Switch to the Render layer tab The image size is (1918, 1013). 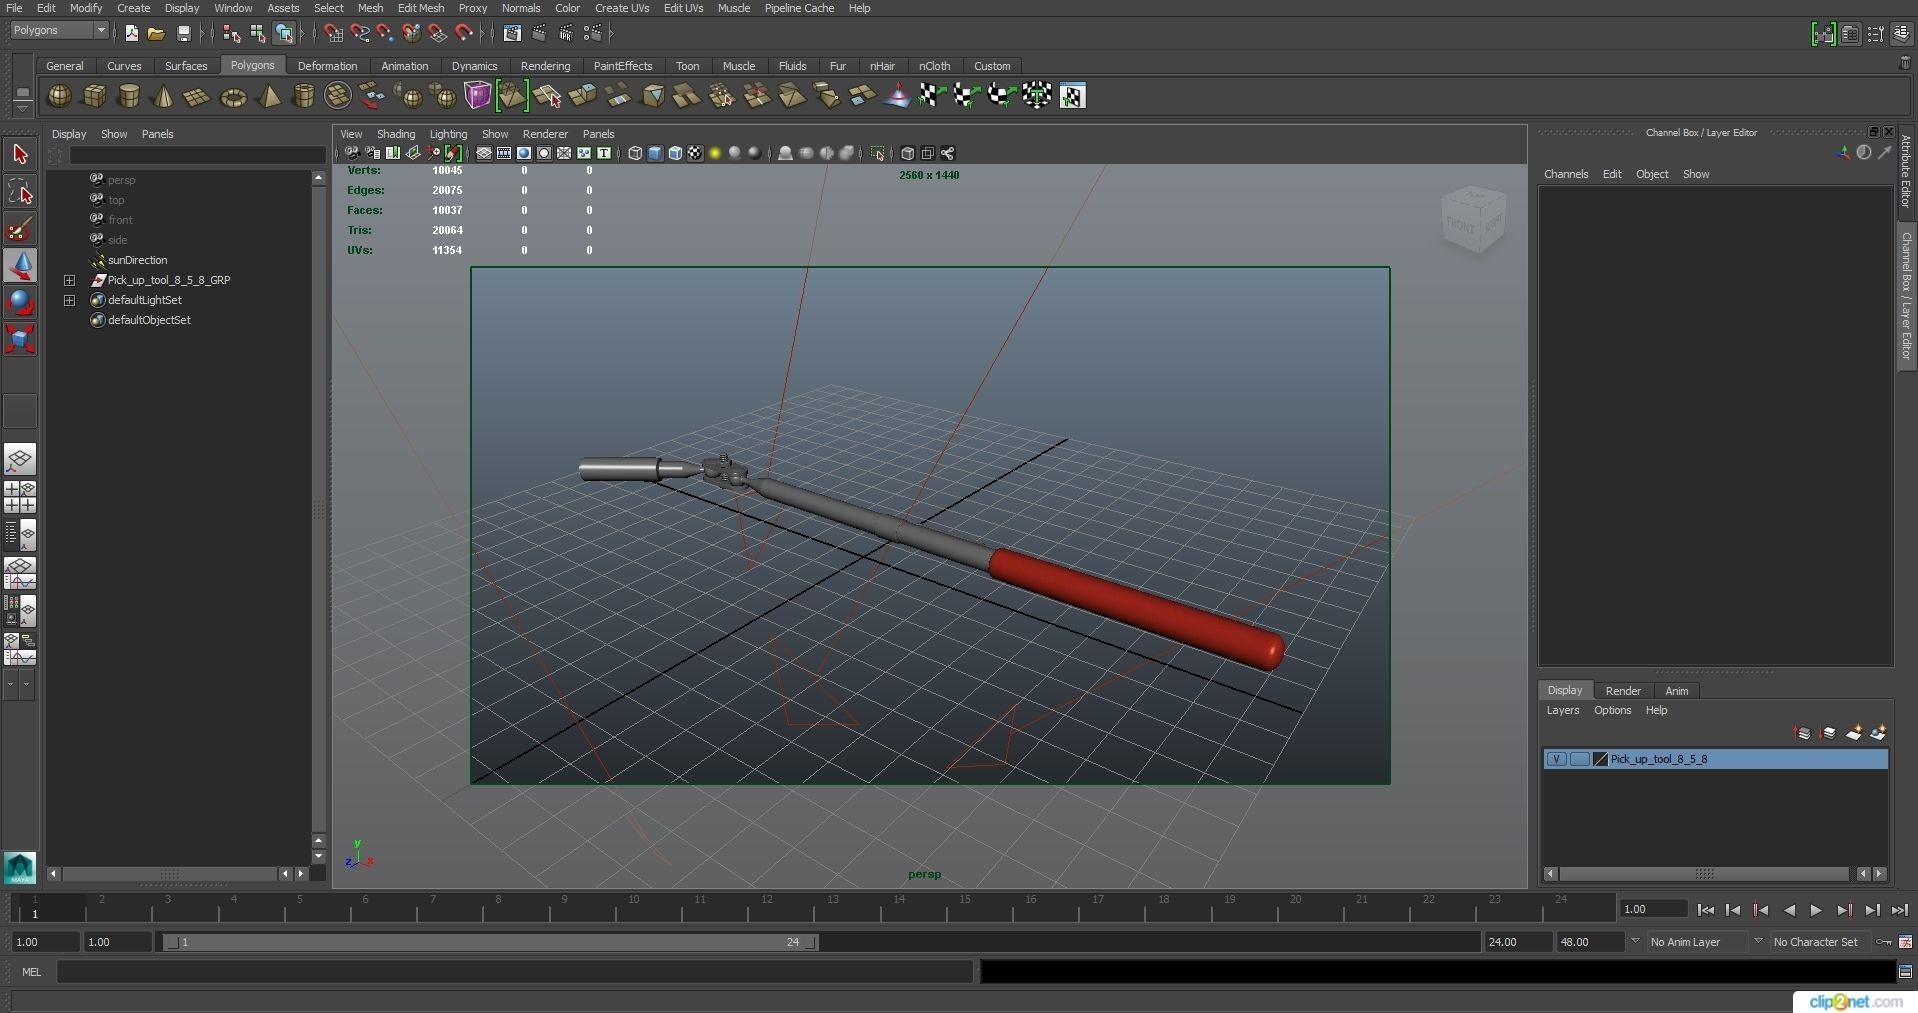[1623, 691]
